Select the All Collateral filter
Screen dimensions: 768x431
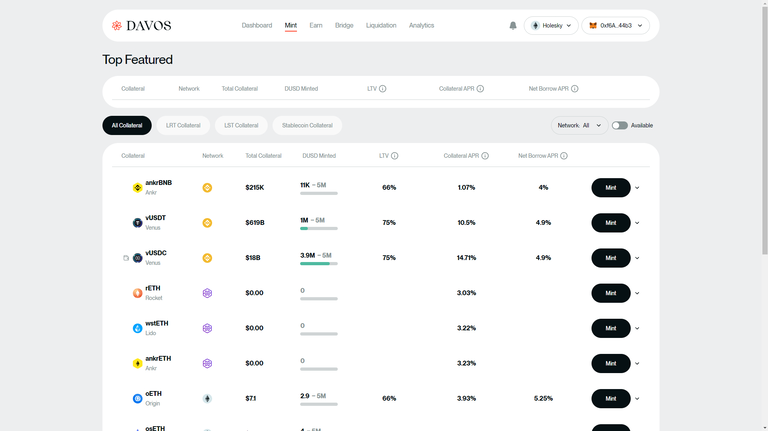click(x=127, y=125)
